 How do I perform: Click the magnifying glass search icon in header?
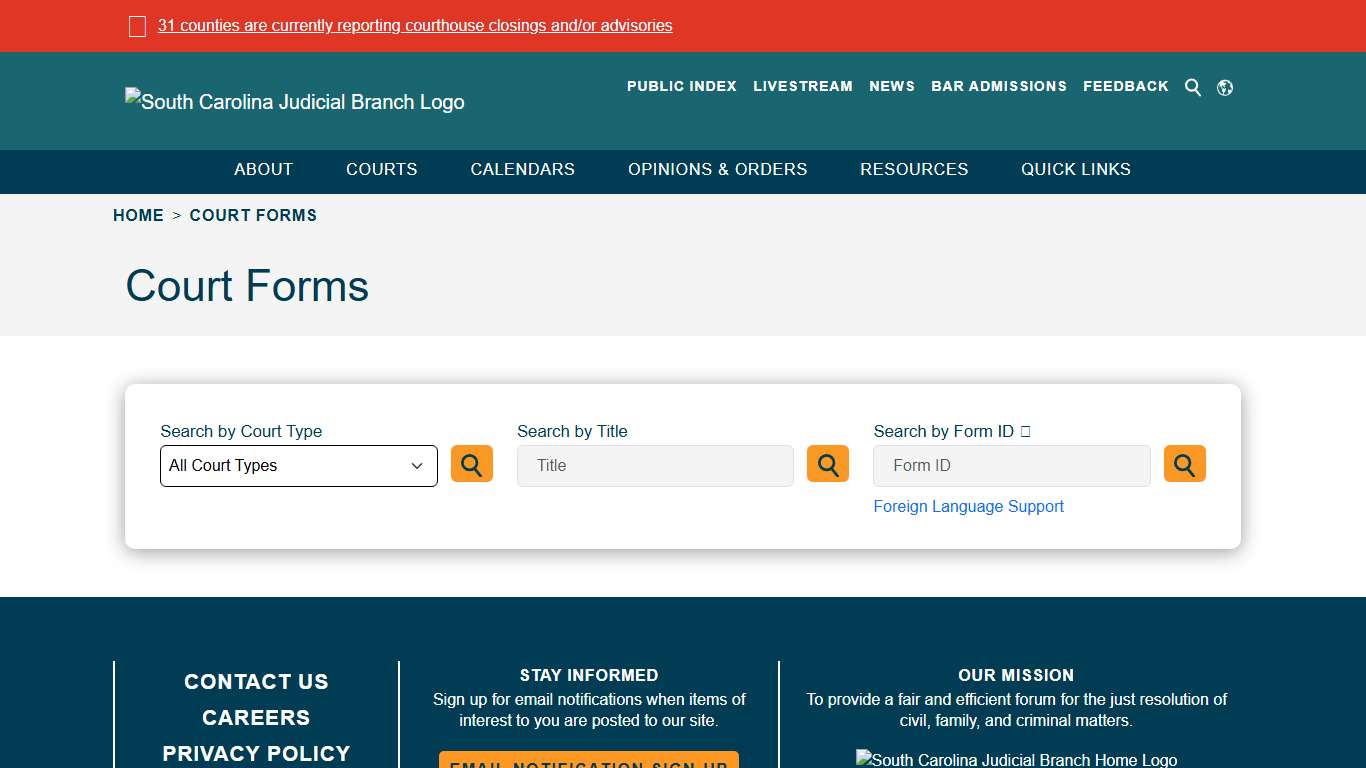pyautogui.click(x=1192, y=87)
